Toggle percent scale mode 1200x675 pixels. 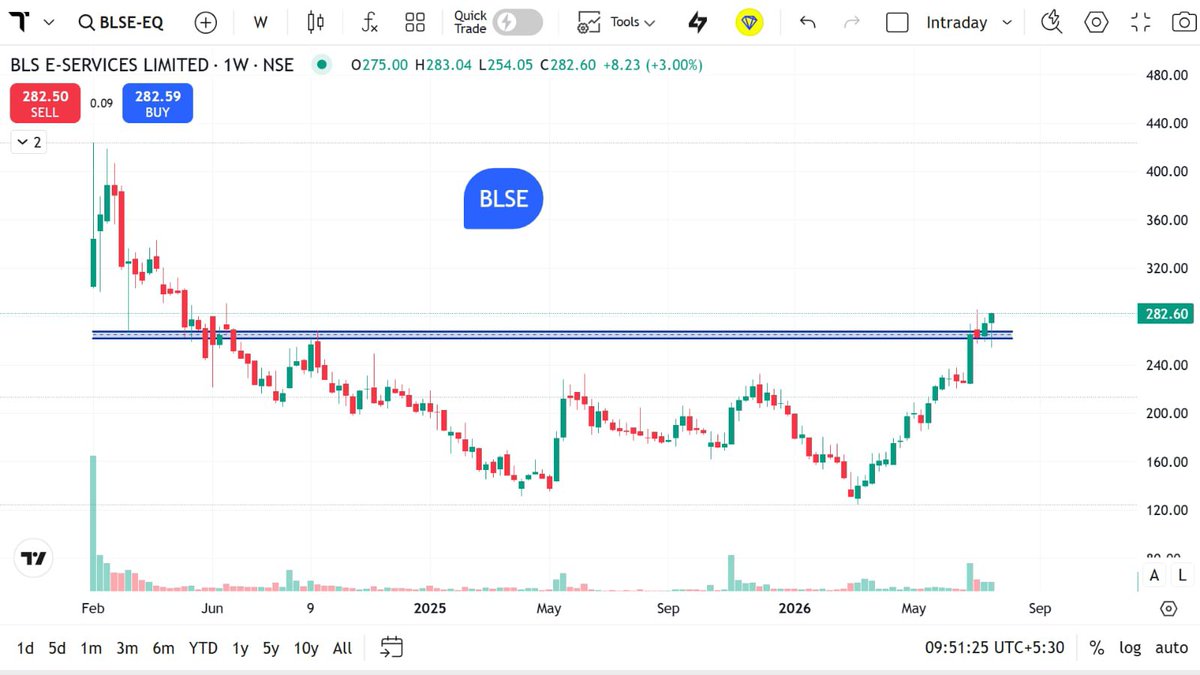click(x=1097, y=648)
